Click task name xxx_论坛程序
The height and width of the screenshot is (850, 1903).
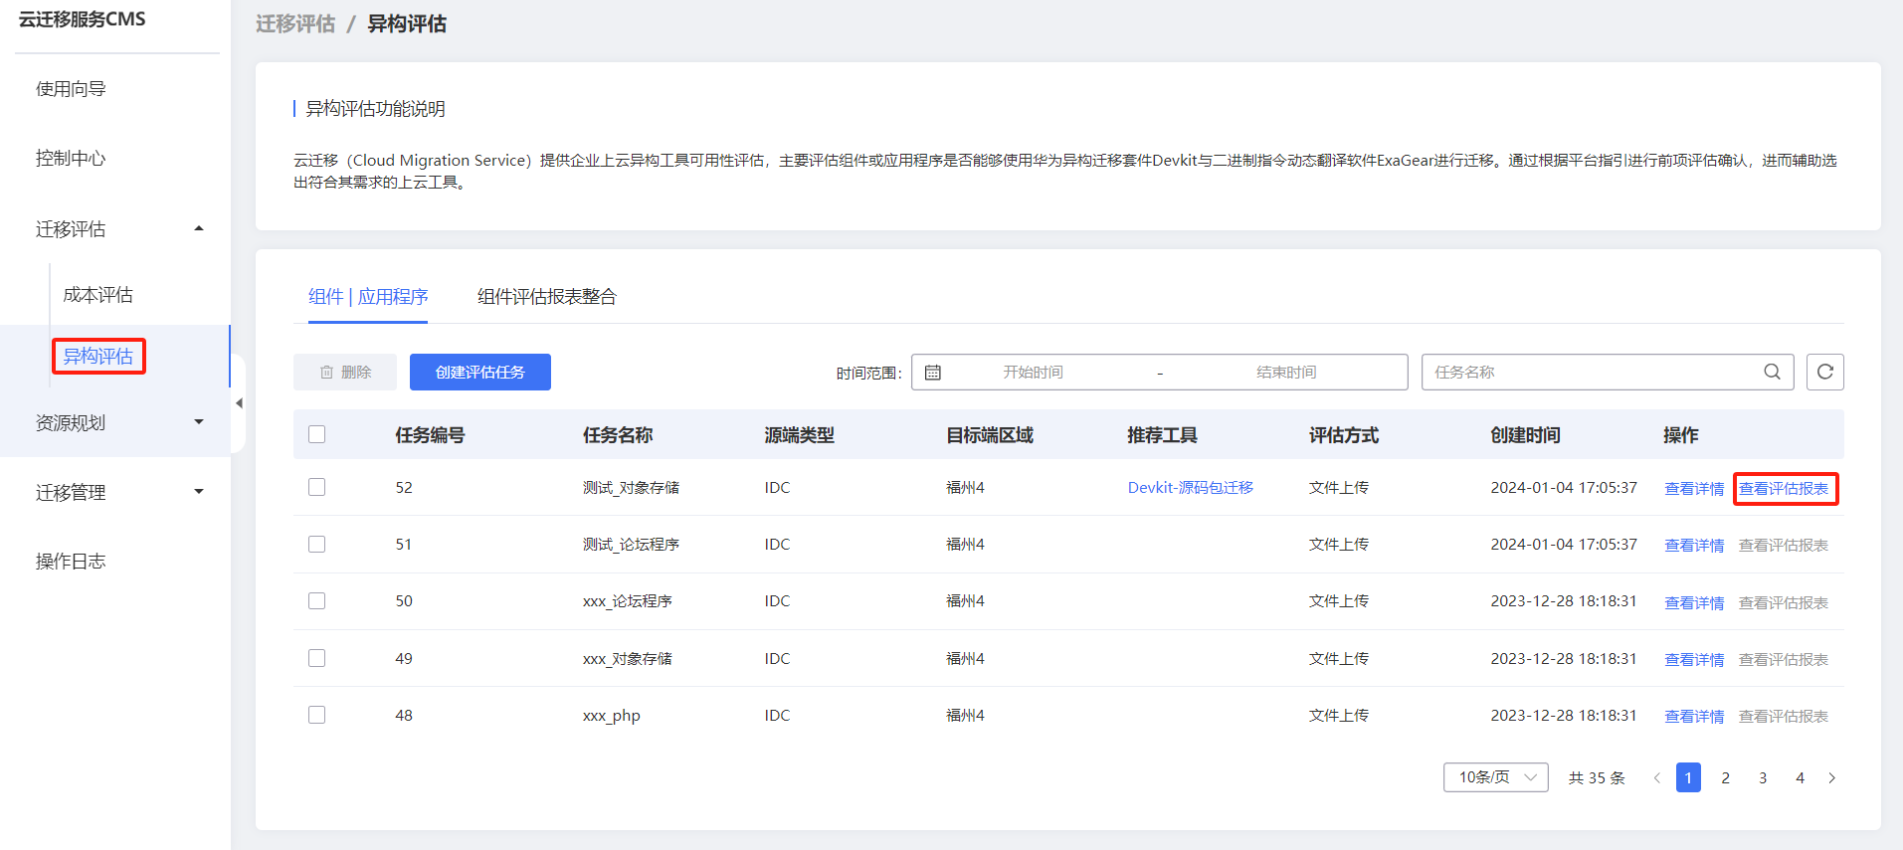pos(627,601)
